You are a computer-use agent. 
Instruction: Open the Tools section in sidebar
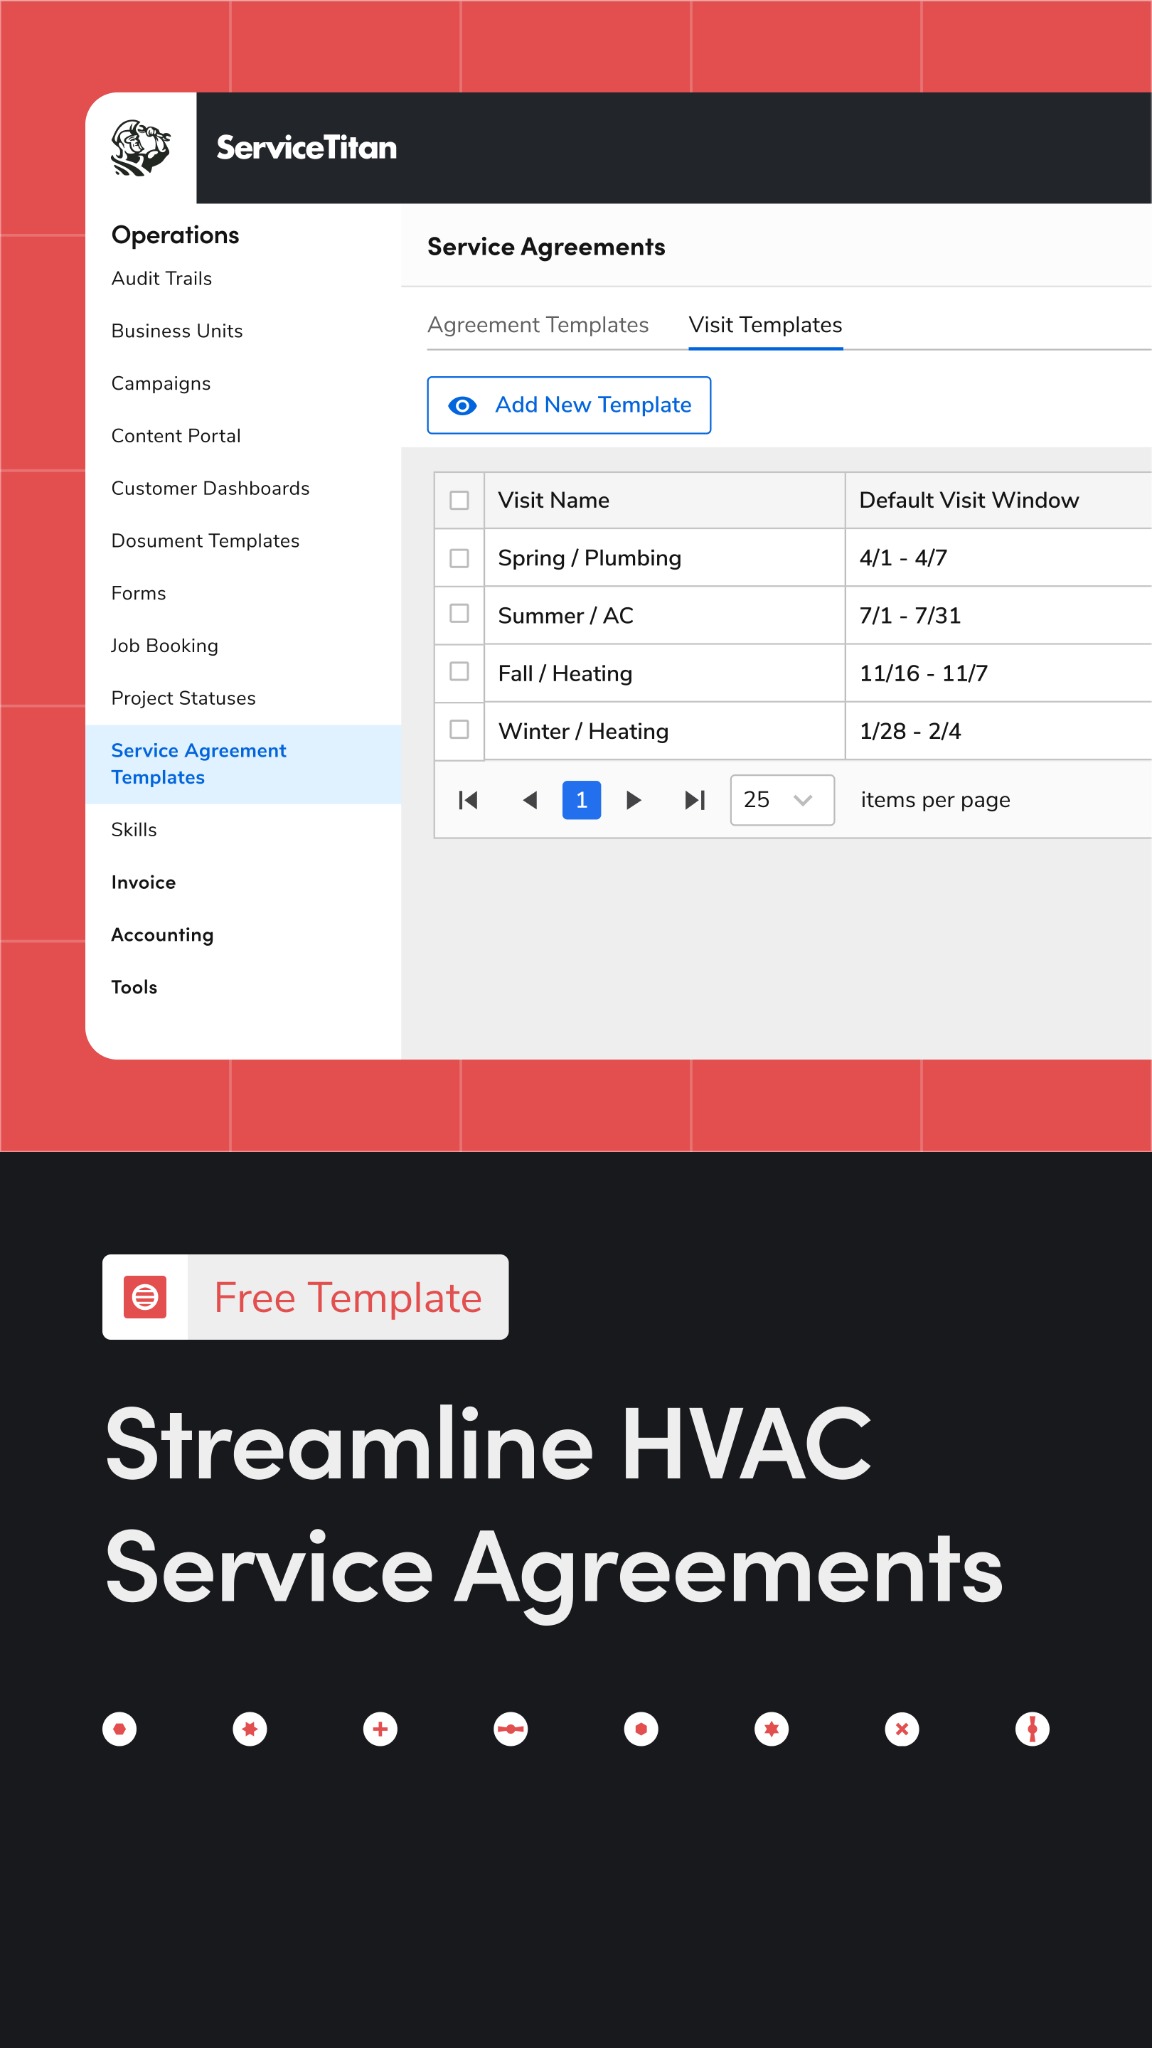(x=134, y=987)
